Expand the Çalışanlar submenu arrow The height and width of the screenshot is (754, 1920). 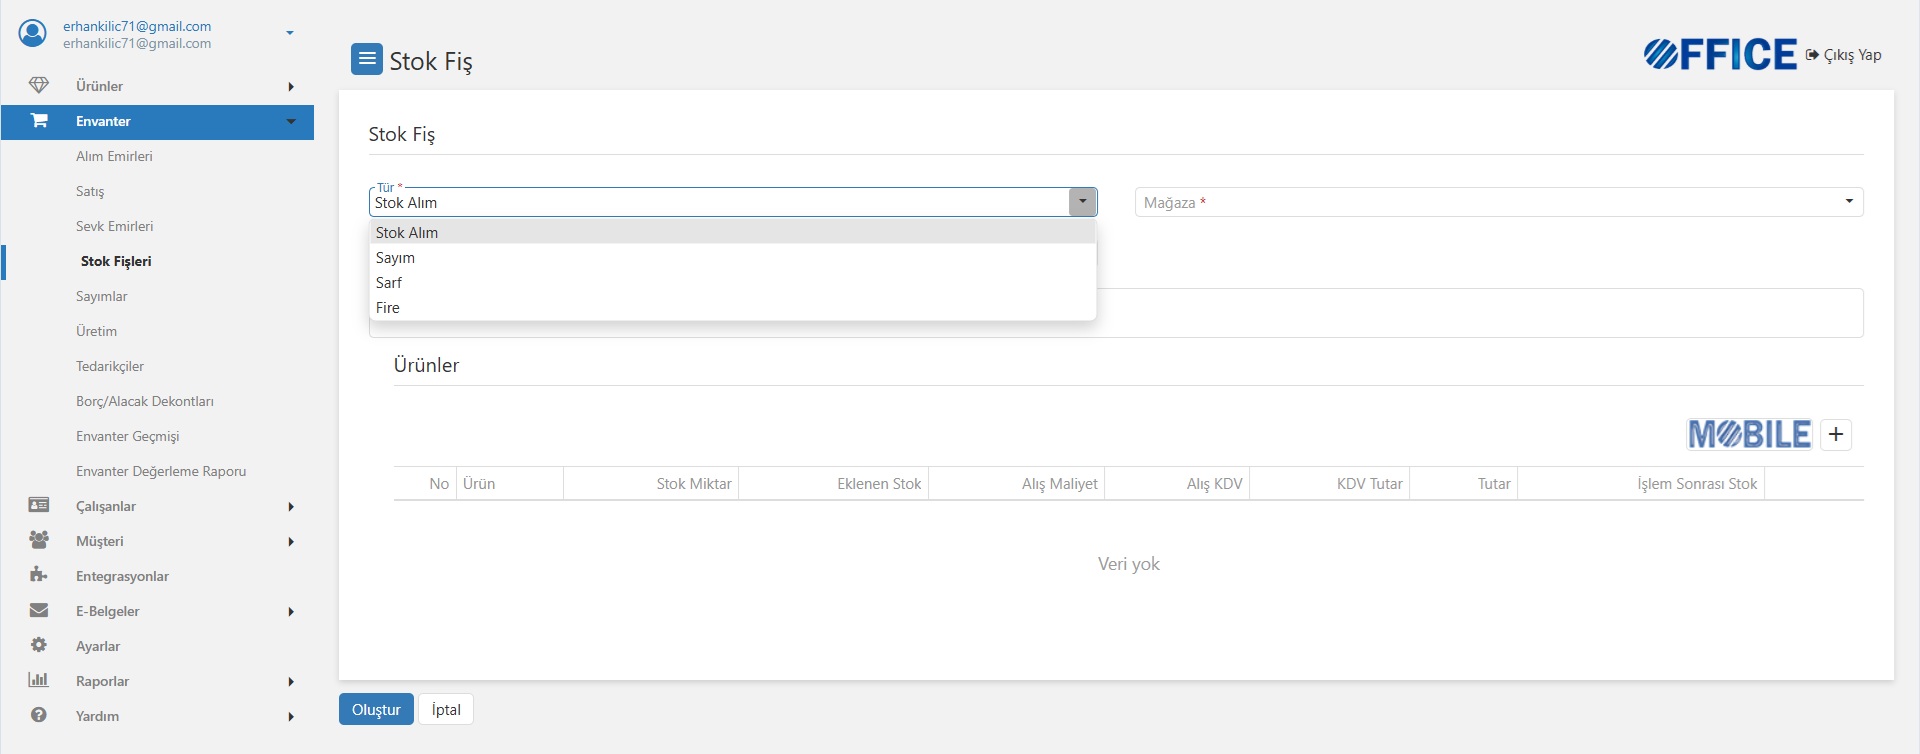tap(291, 507)
